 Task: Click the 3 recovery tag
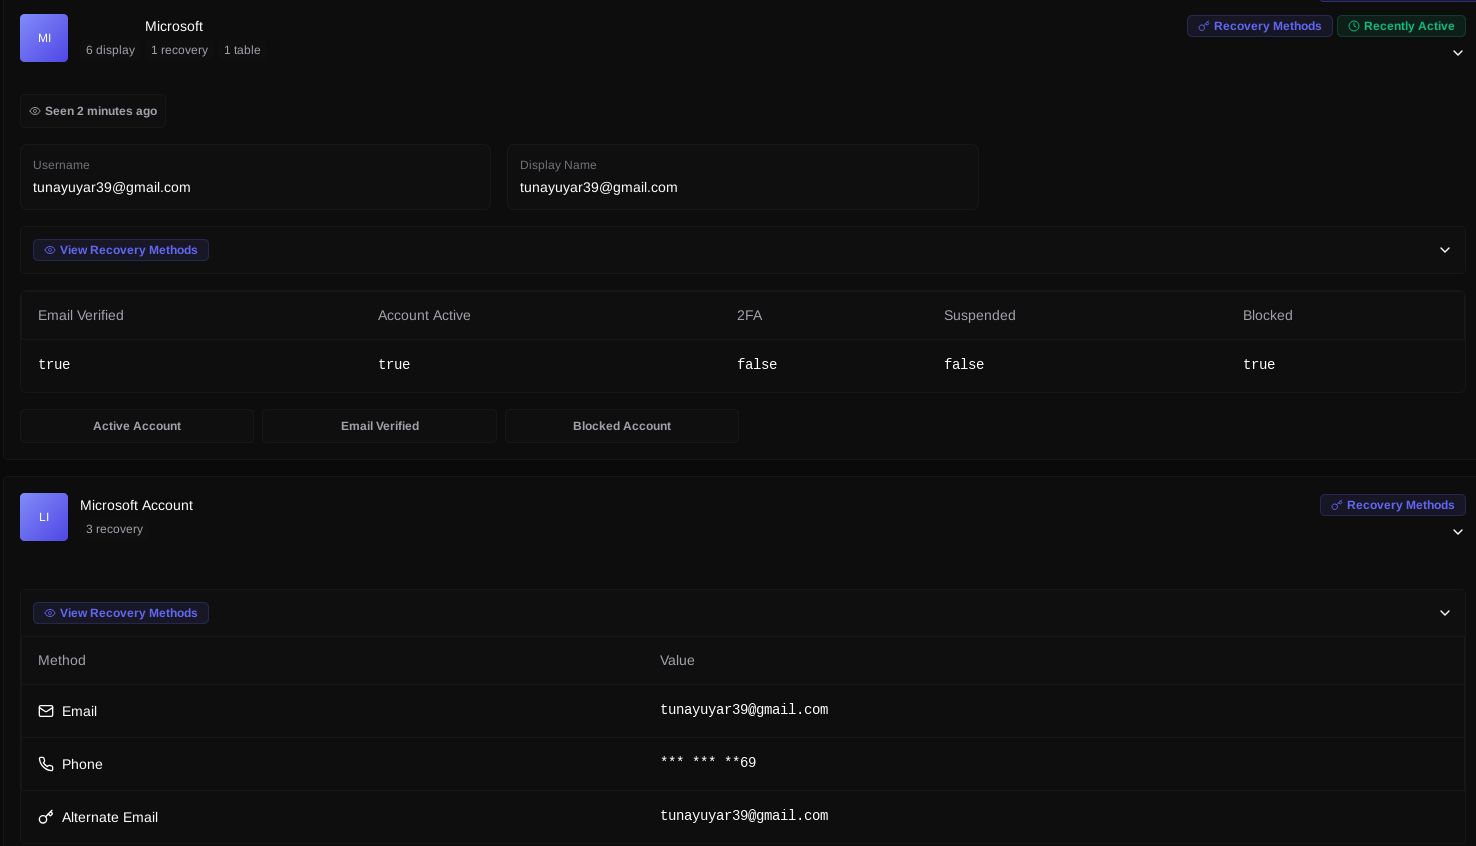114,529
